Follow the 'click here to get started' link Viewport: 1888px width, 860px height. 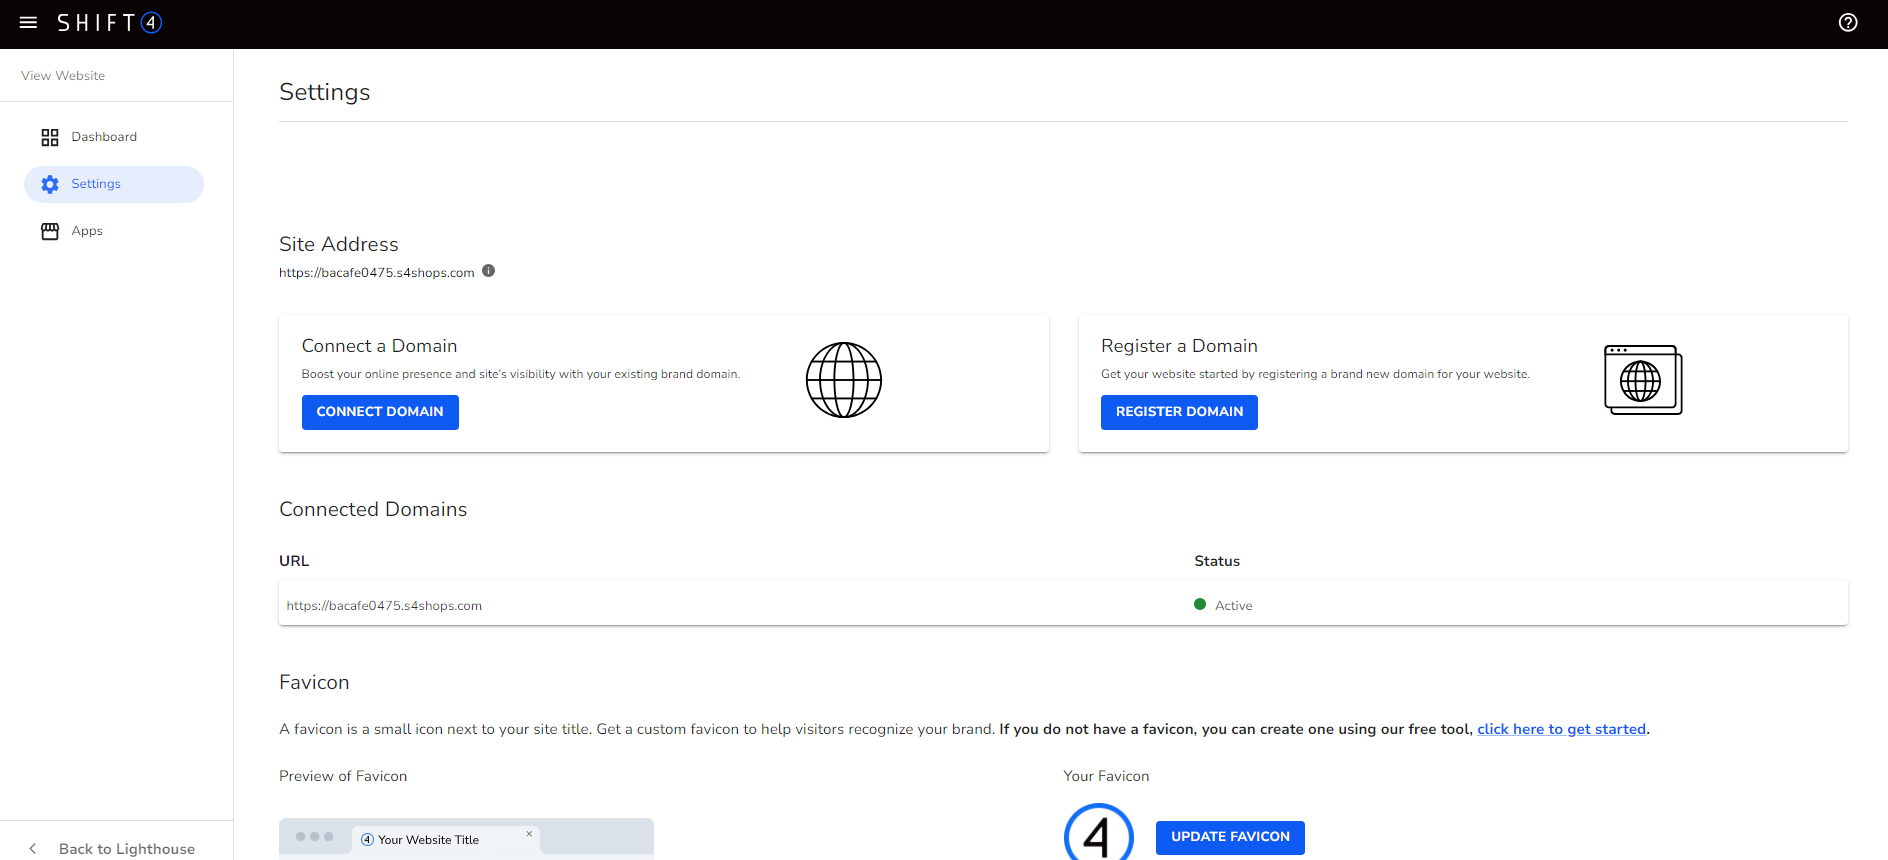(x=1560, y=729)
